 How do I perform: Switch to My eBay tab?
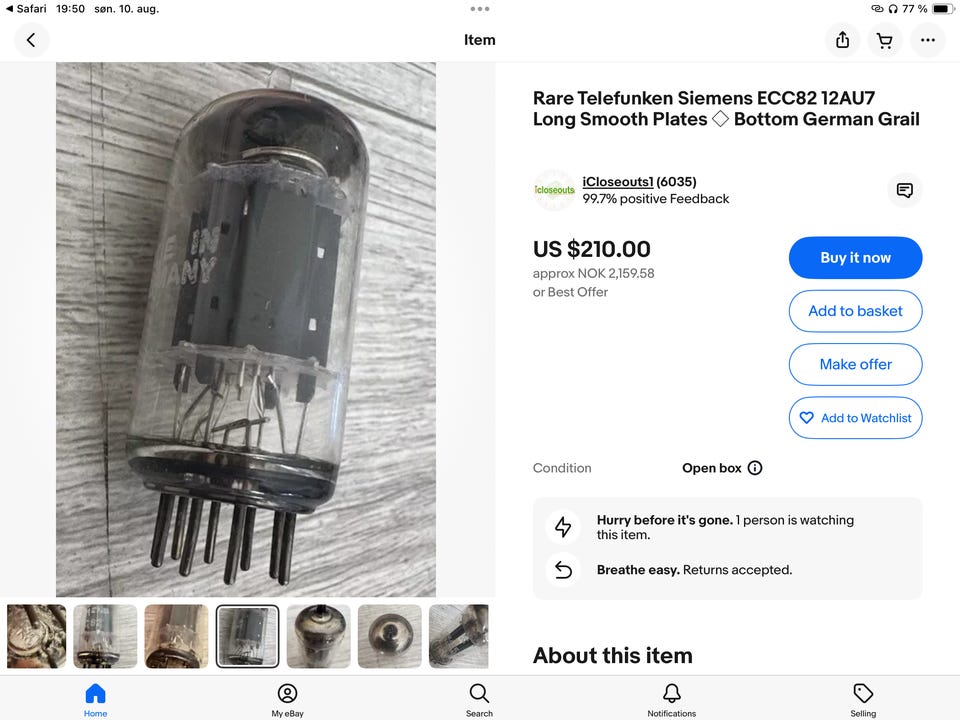287,700
